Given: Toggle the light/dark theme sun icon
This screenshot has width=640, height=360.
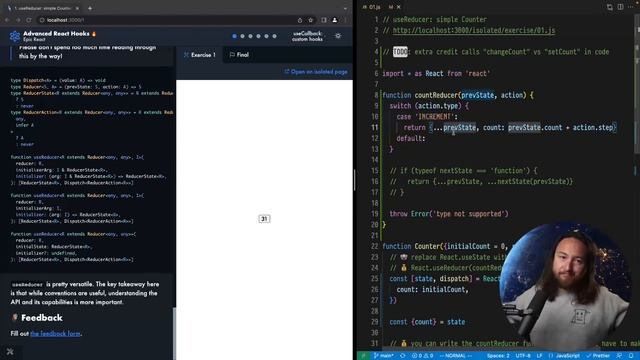Looking at the screenshot, I should [x=338, y=36].
